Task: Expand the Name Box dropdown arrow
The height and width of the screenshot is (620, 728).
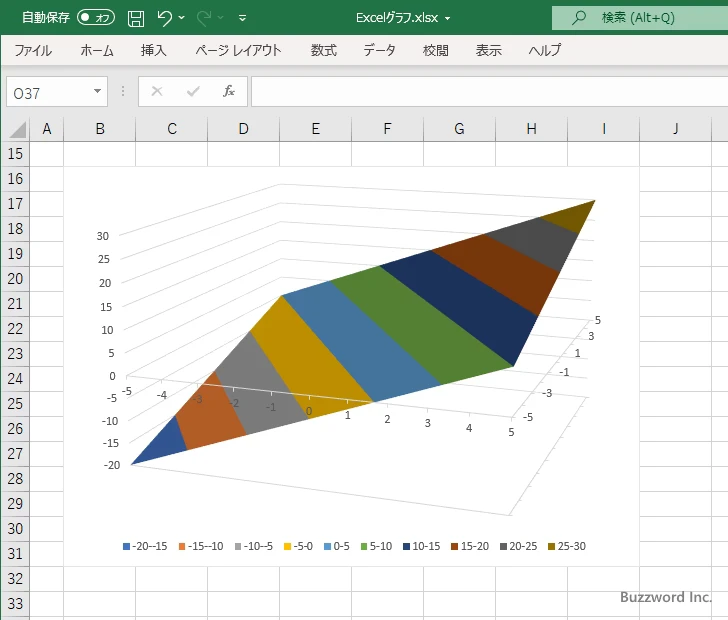Action: [x=98, y=91]
